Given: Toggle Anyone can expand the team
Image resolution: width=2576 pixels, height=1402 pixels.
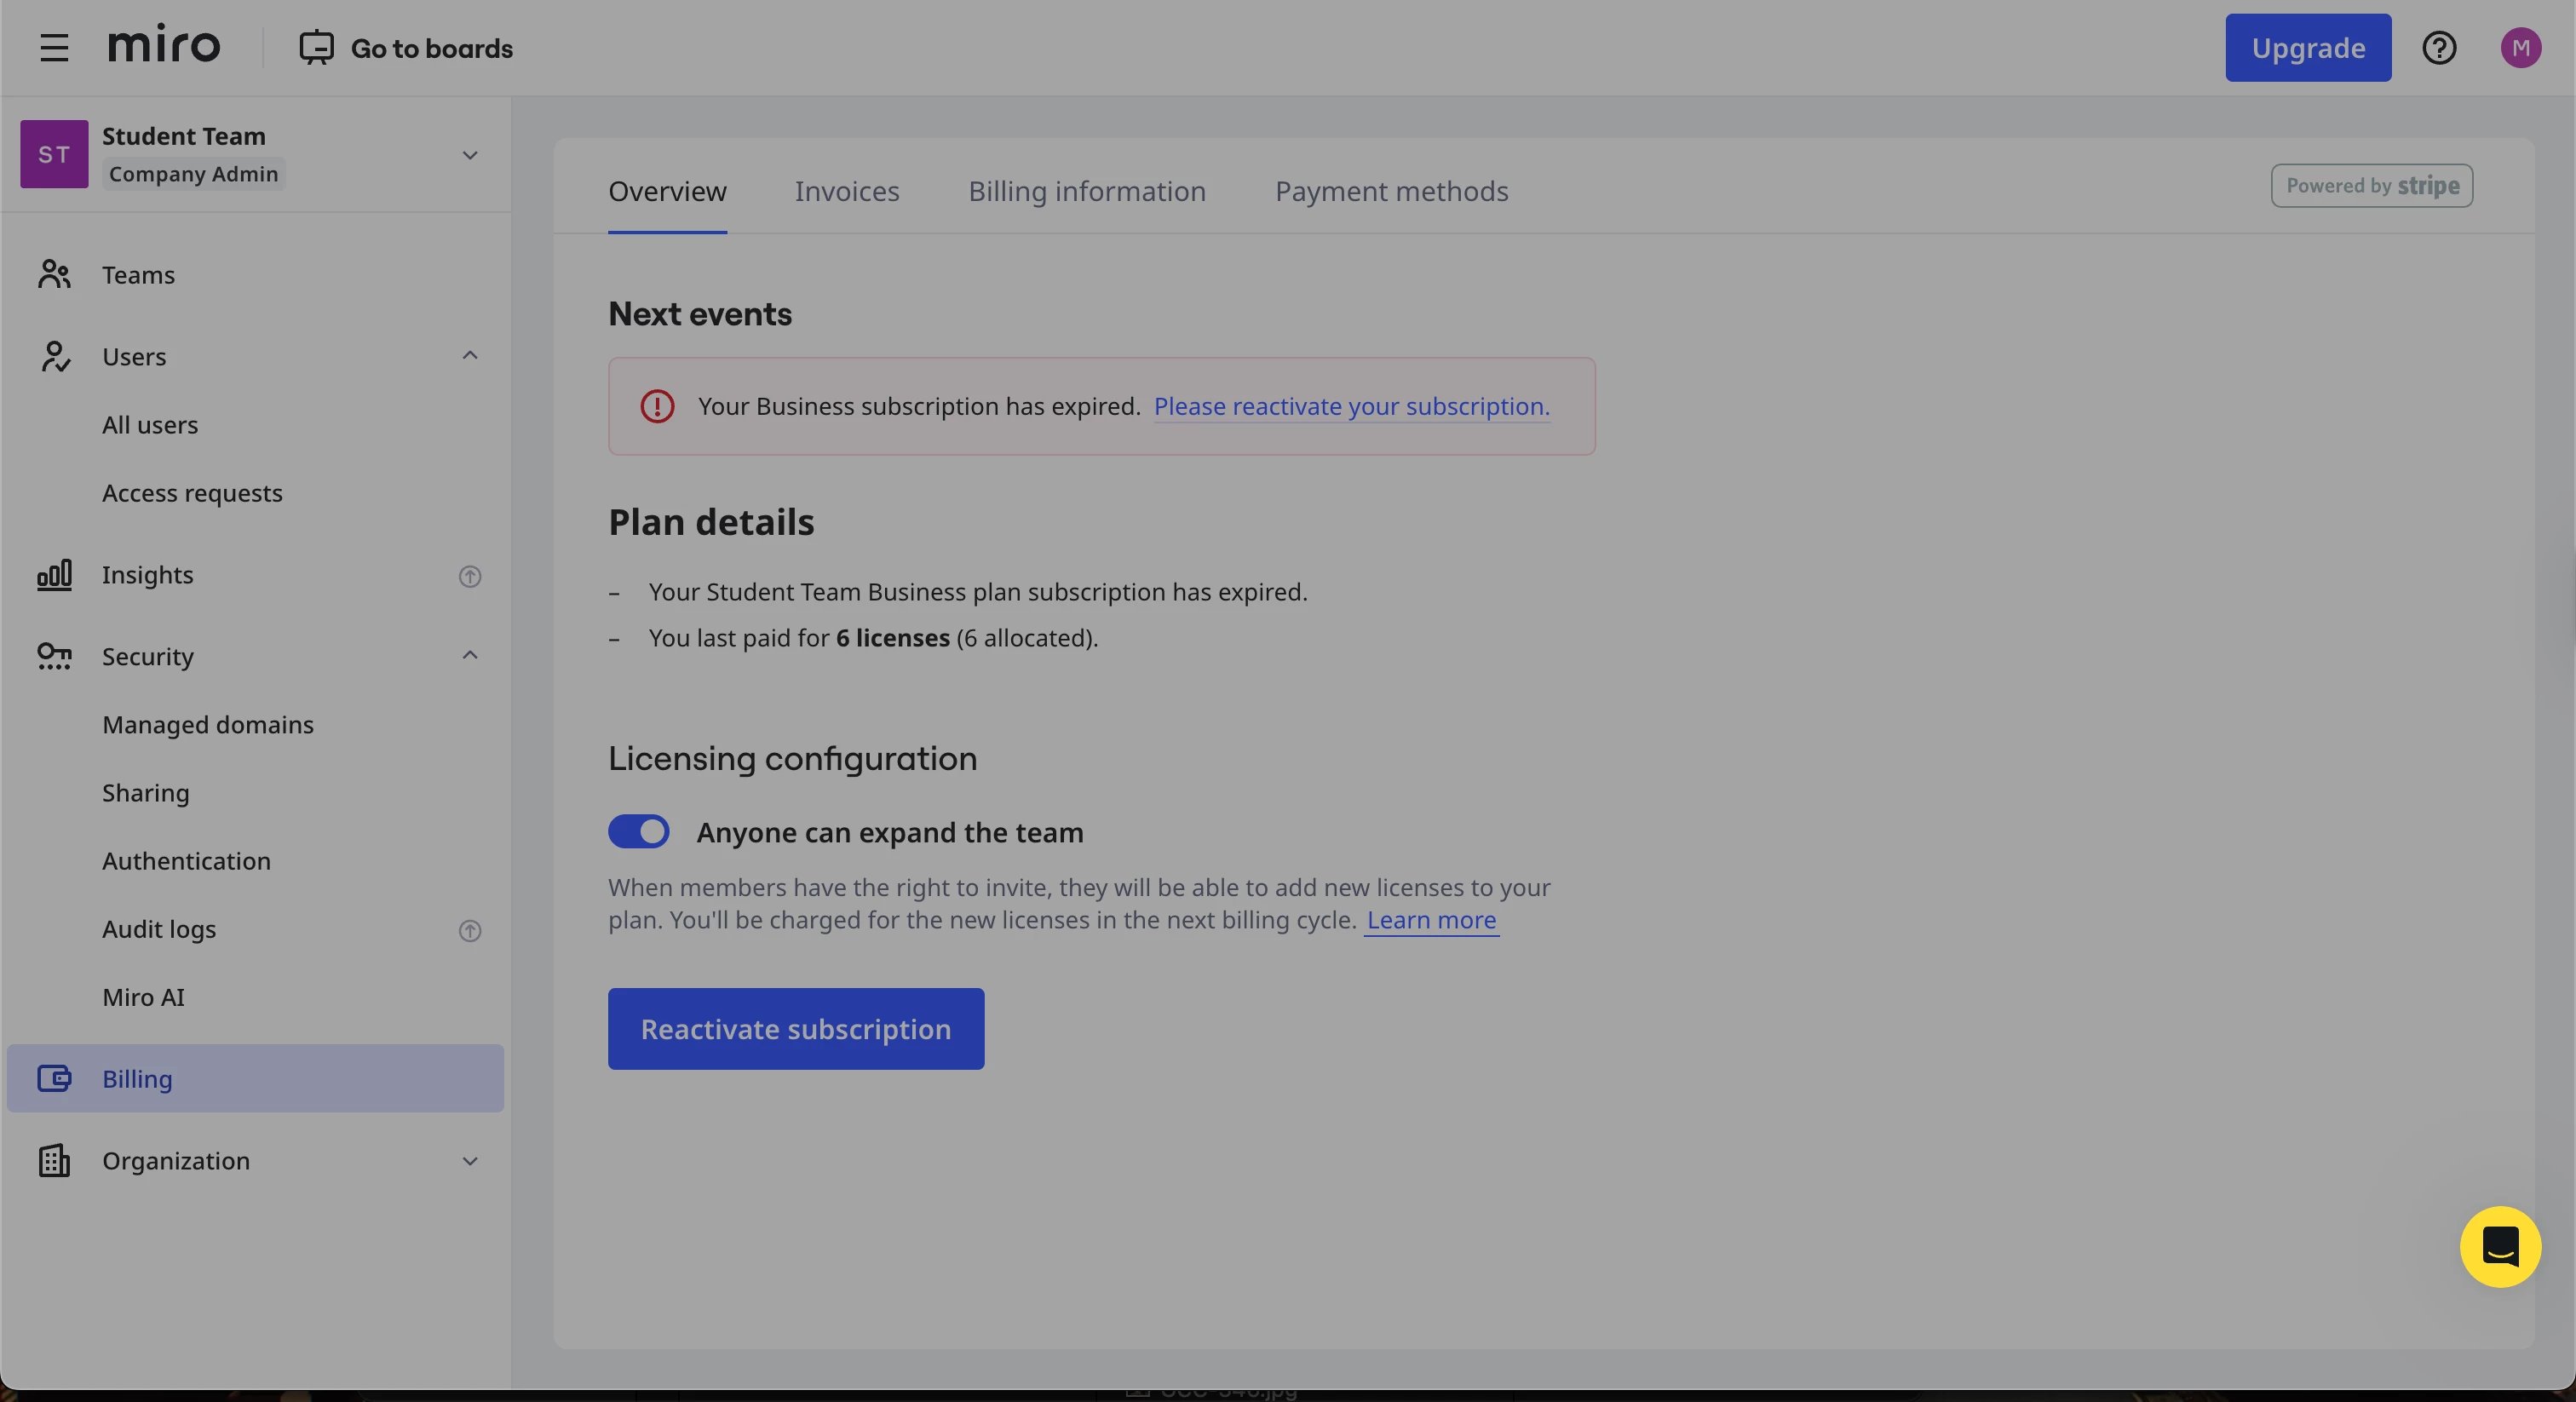Looking at the screenshot, I should click(639, 831).
